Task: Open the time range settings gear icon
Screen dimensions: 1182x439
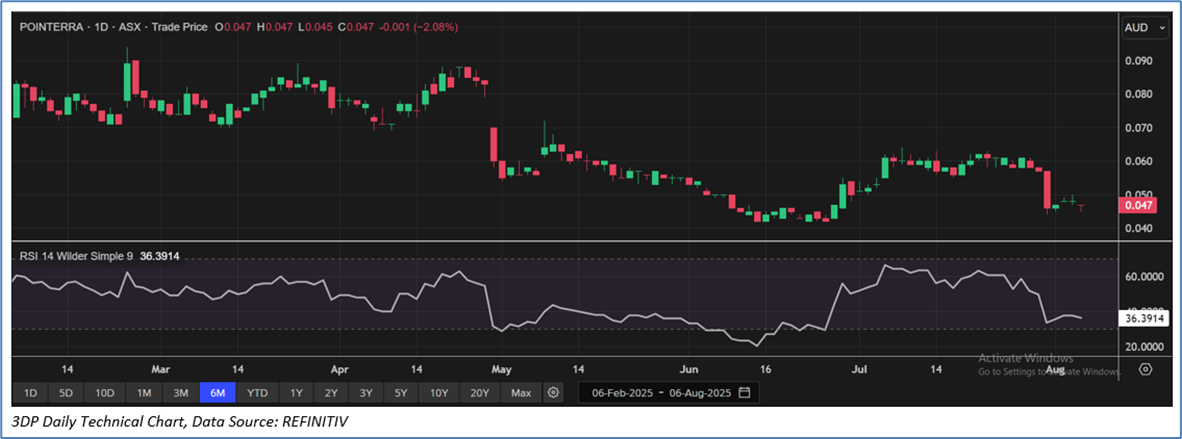Action: 554,392
